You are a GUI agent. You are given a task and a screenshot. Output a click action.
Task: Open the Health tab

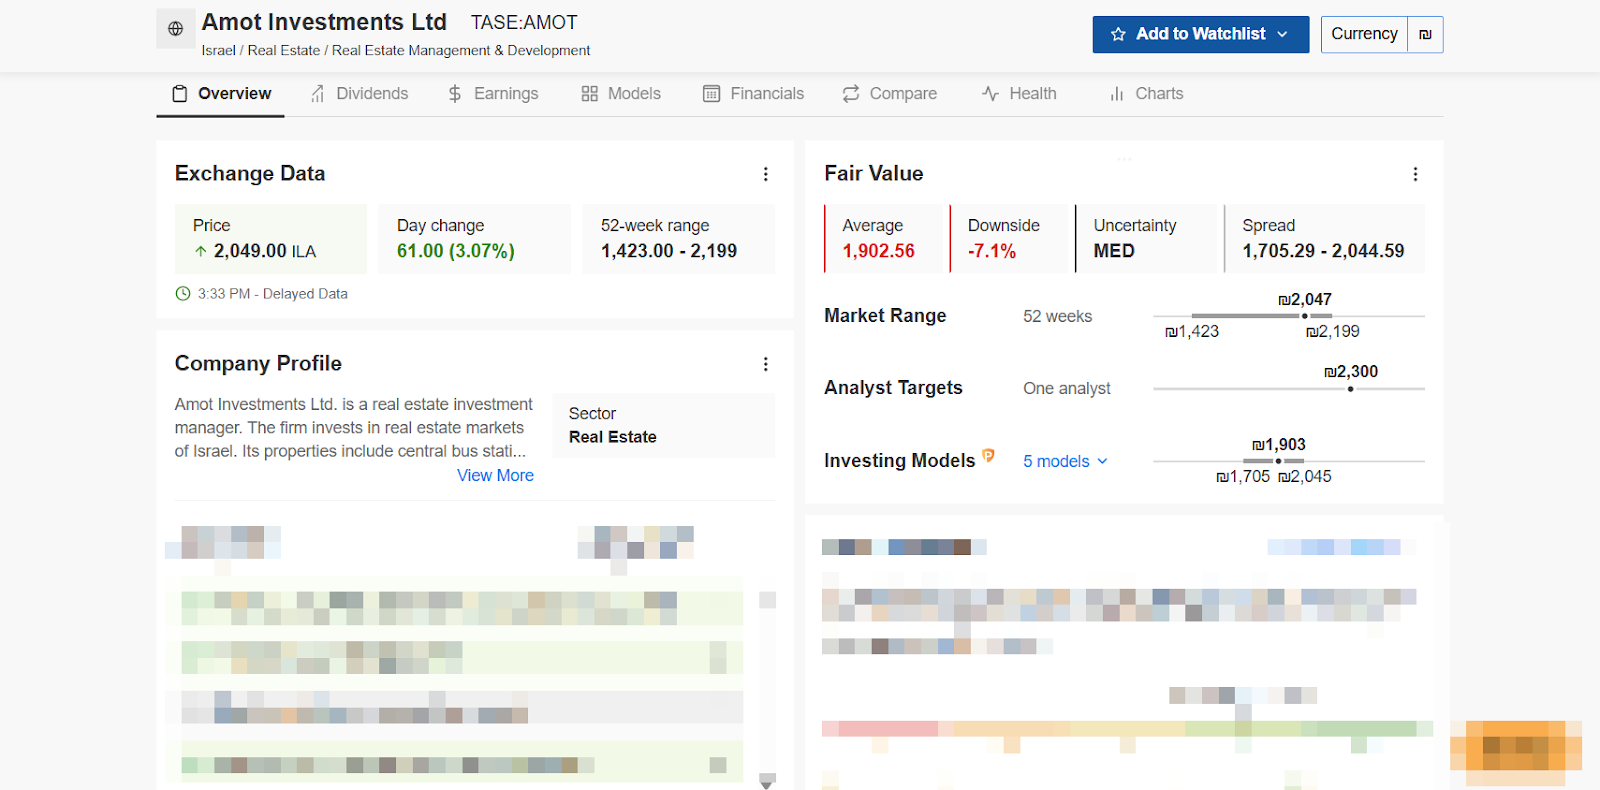(x=1019, y=93)
